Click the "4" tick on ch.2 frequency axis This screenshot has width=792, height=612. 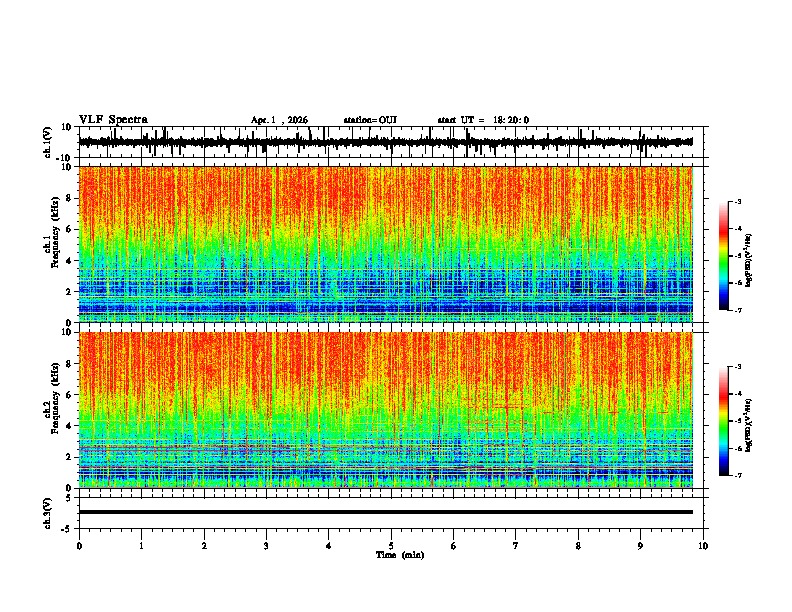70,426
